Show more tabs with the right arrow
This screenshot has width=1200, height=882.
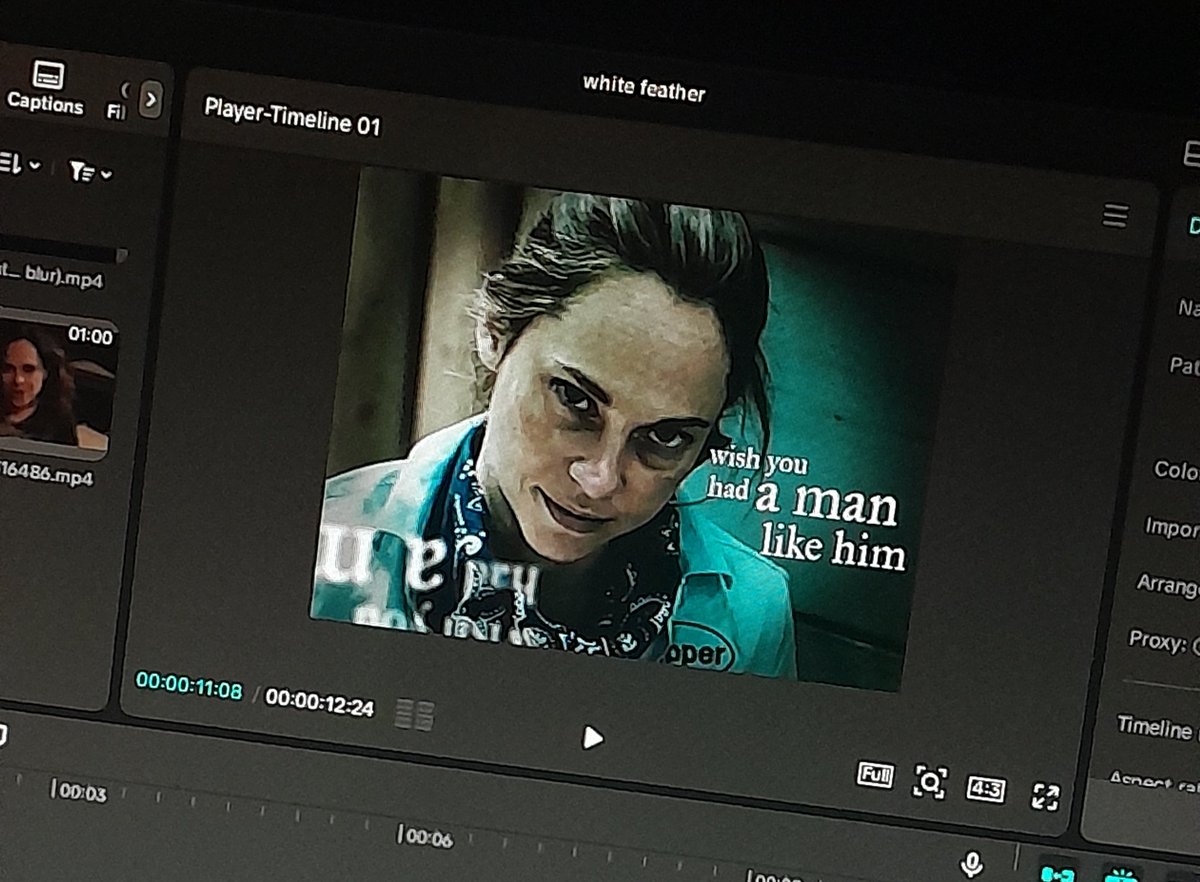pos(150,99)
